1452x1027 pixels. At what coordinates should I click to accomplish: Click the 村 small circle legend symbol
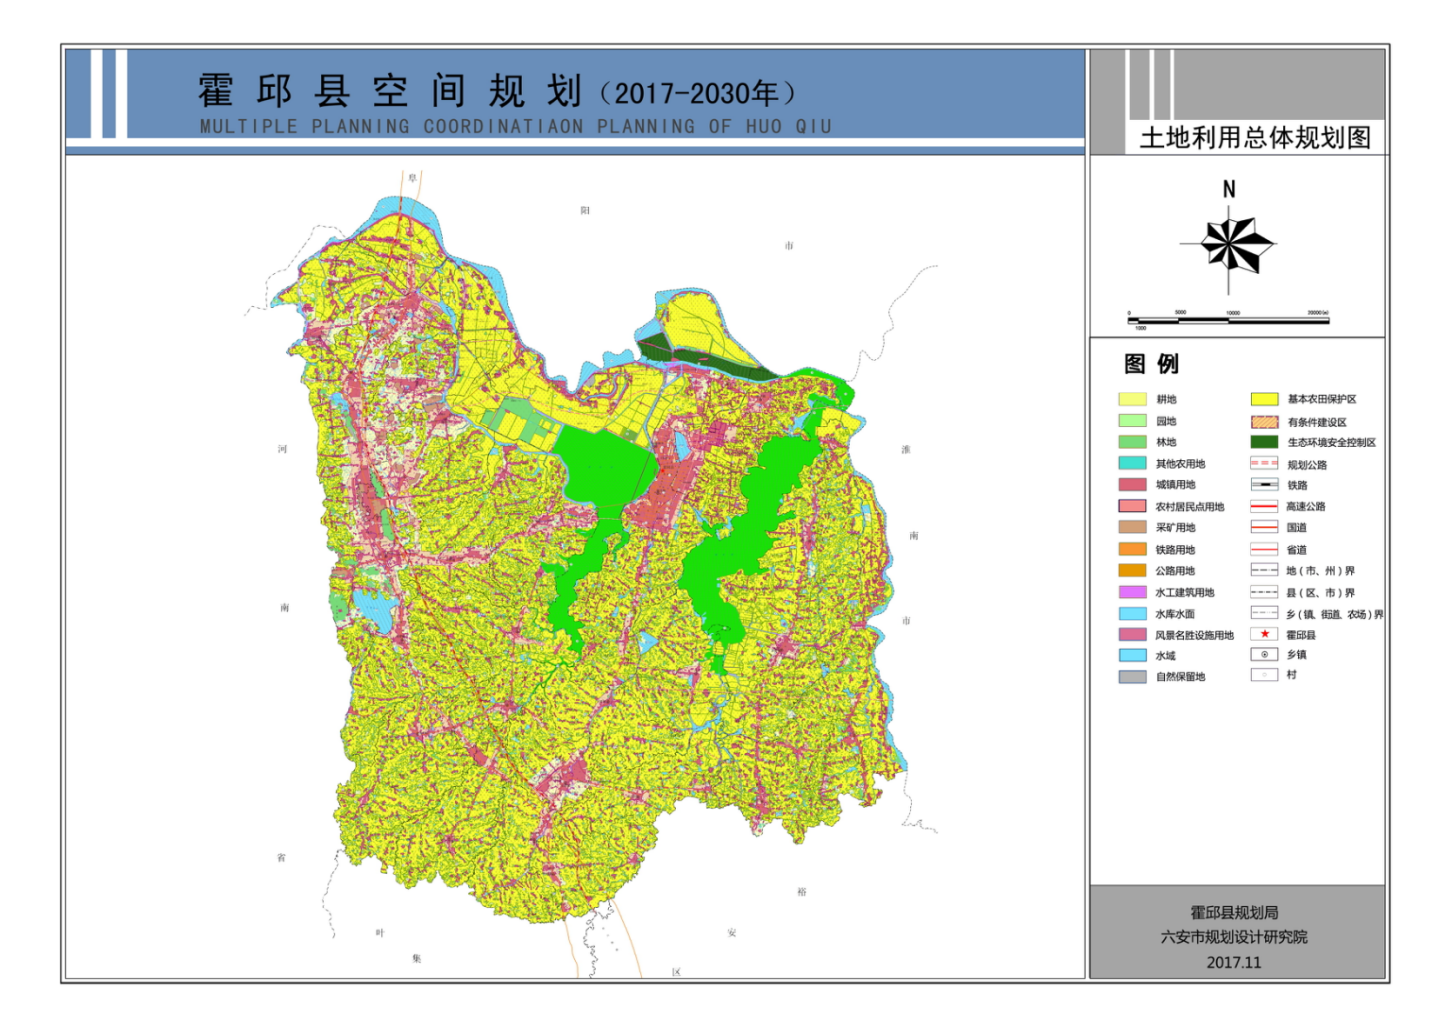point(1264,675)
